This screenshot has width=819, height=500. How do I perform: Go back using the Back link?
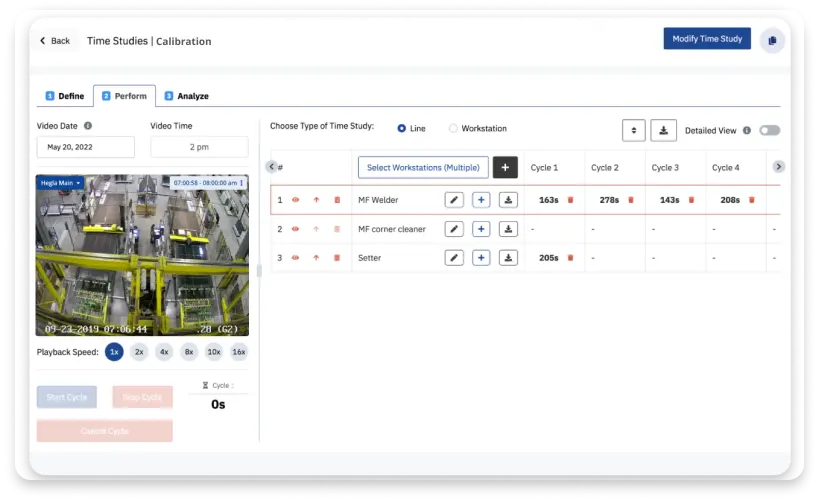(55, 41)
